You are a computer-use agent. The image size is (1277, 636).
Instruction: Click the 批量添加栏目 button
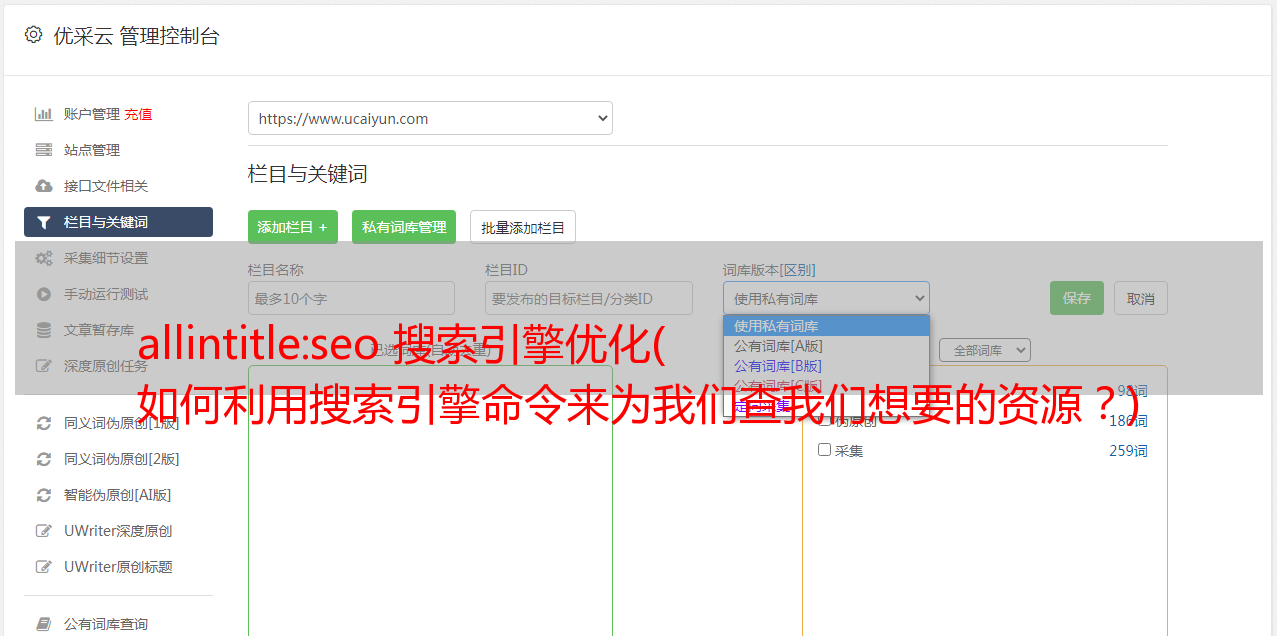point(523,227)
